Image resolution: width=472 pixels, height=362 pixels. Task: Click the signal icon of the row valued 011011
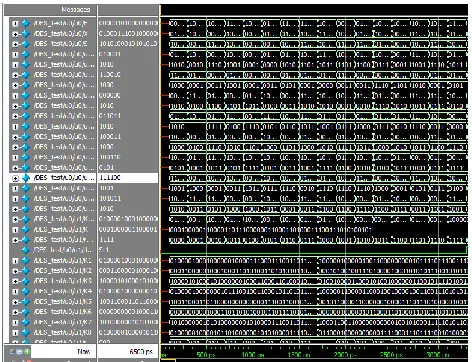pyautogui.click(x=26, y=116)
